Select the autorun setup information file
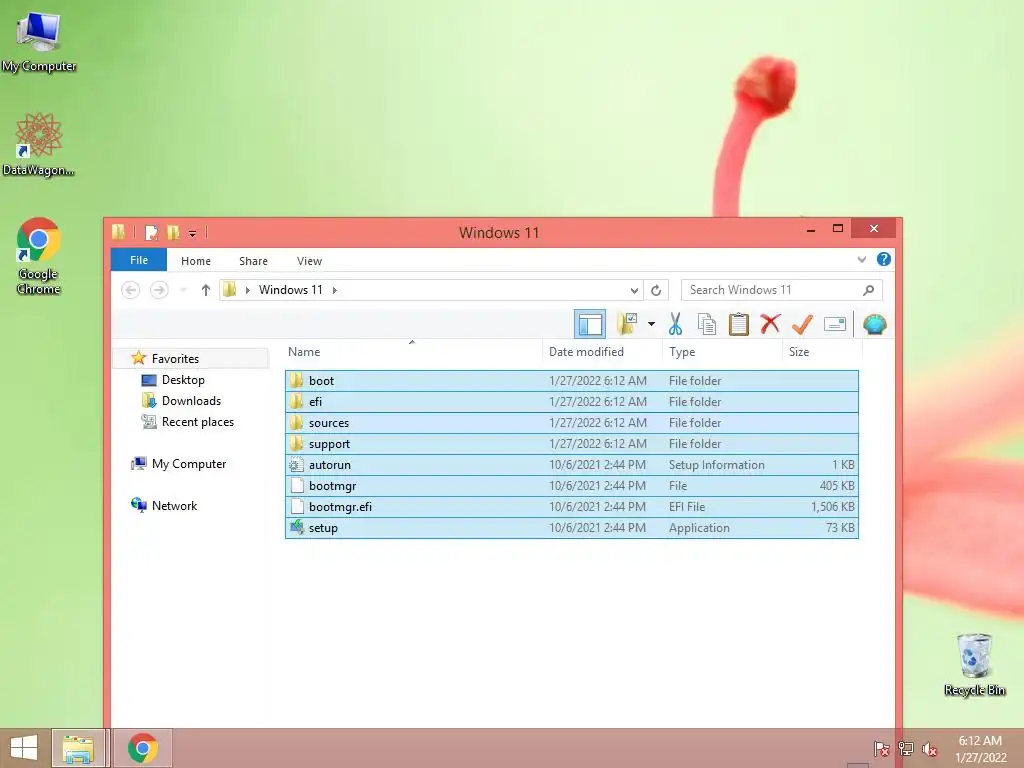1024x768 pixels. pos(572,464)
